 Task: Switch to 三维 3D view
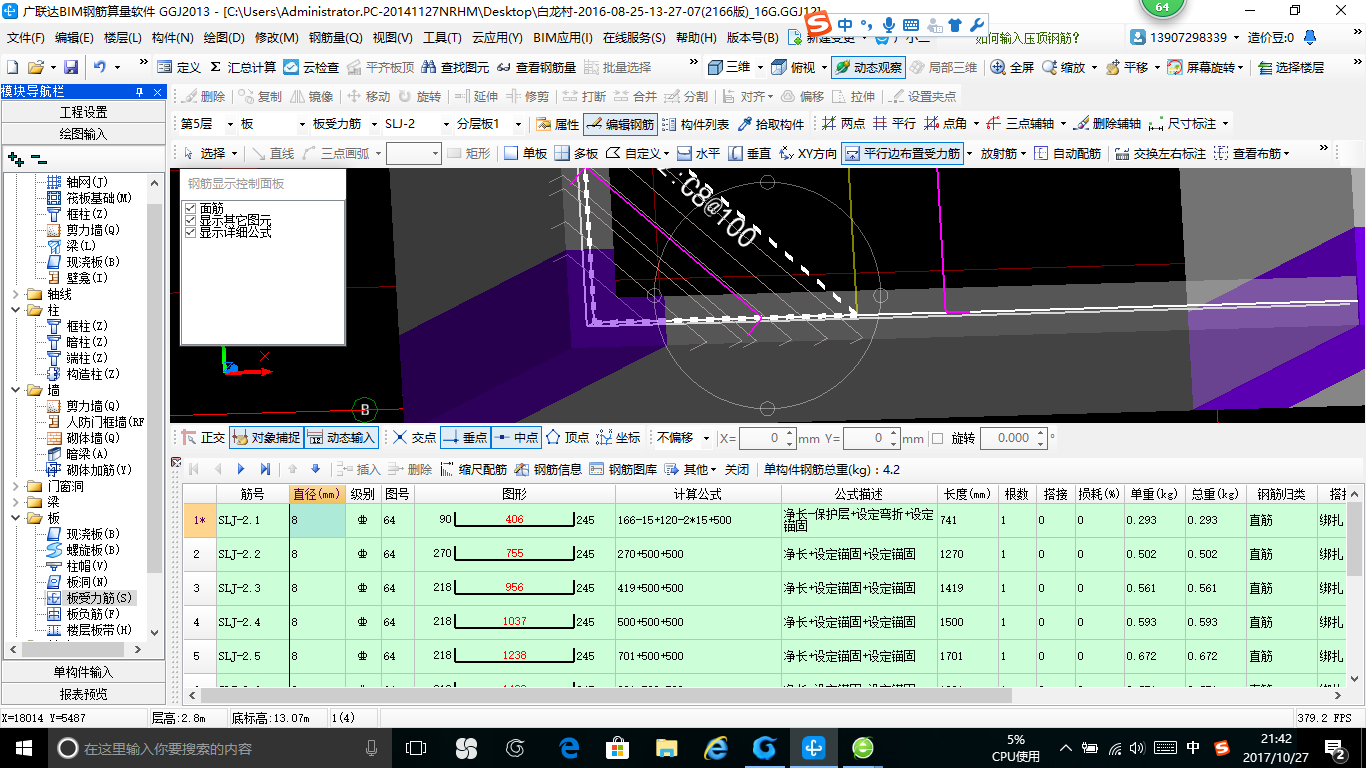point(730,67)
